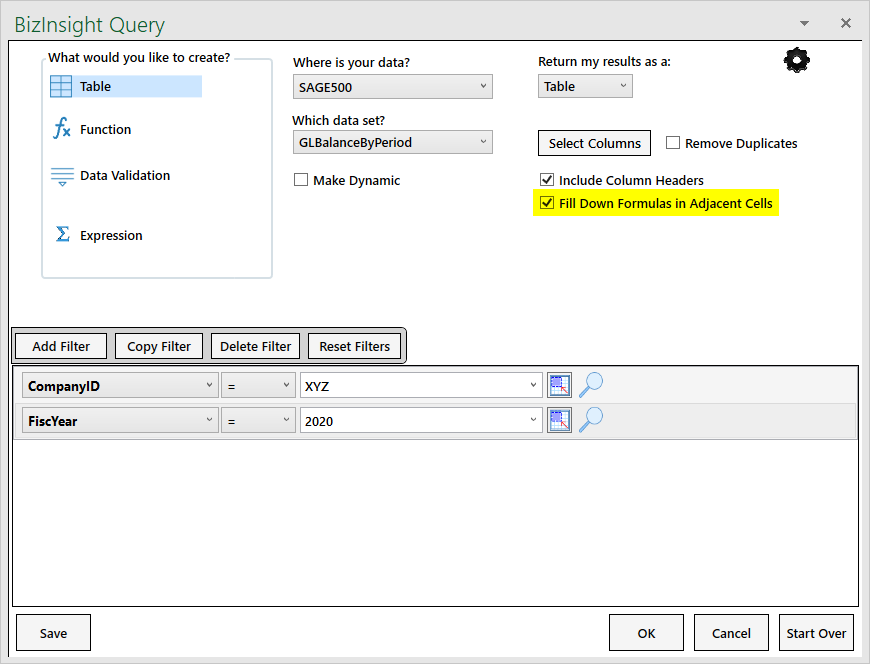Screen dimensions: 870x664
Task: Open operator dropdown in FiscYear row
Action: 259,420
